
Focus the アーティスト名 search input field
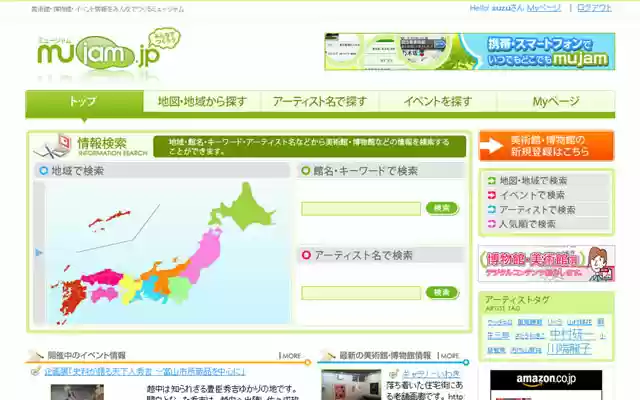click(361, 293)
